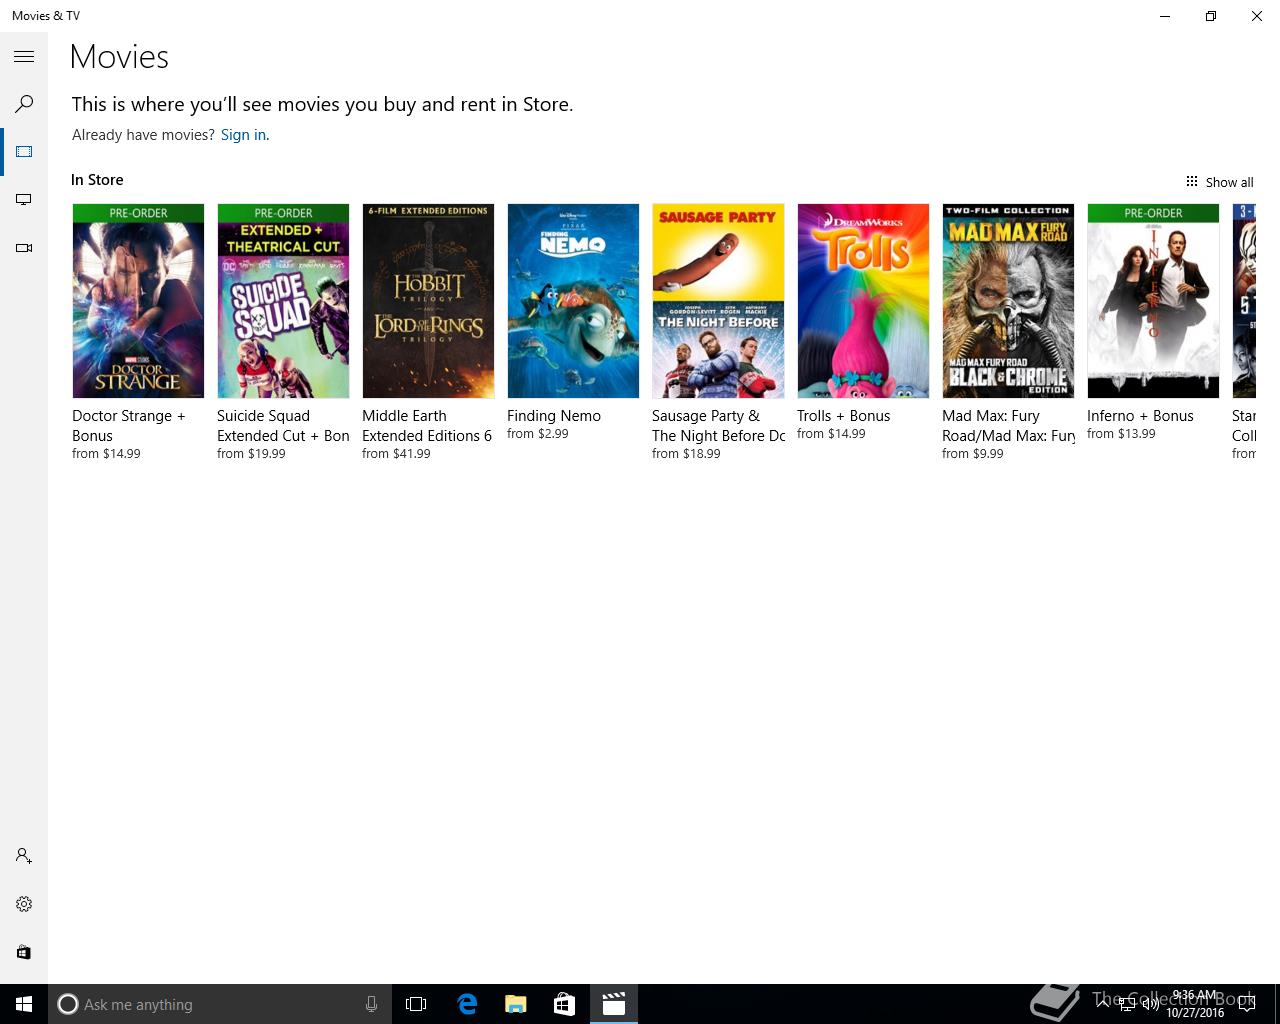Open the Trolls poster thumbnail
The image size is (1280, 1024).
(863, 301)
